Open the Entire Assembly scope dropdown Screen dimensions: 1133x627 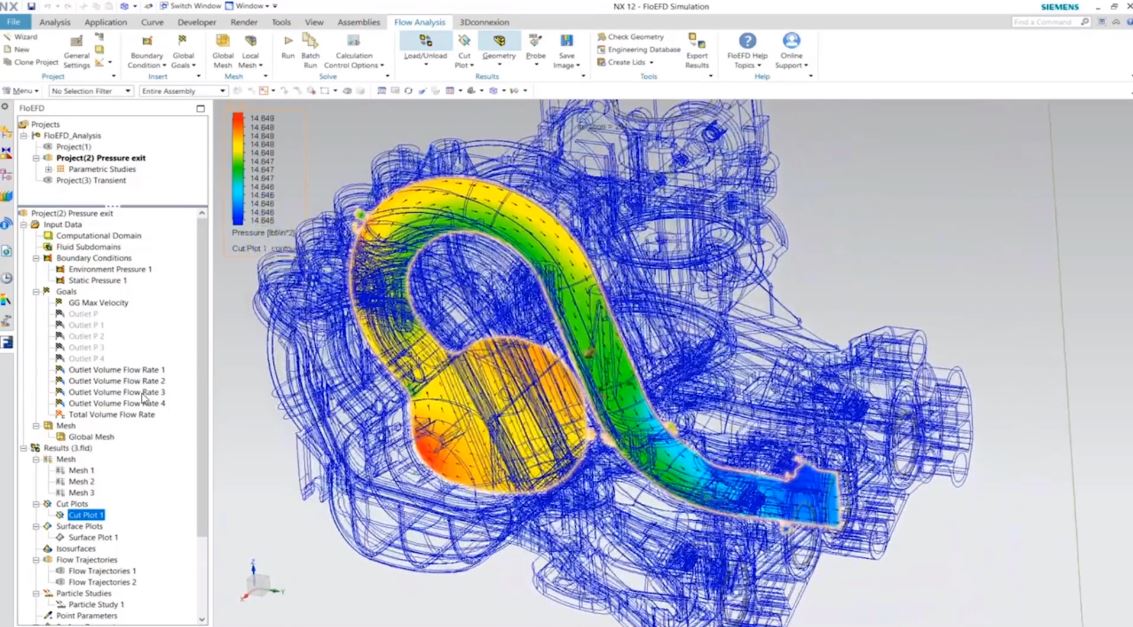[x=184, y=91]
